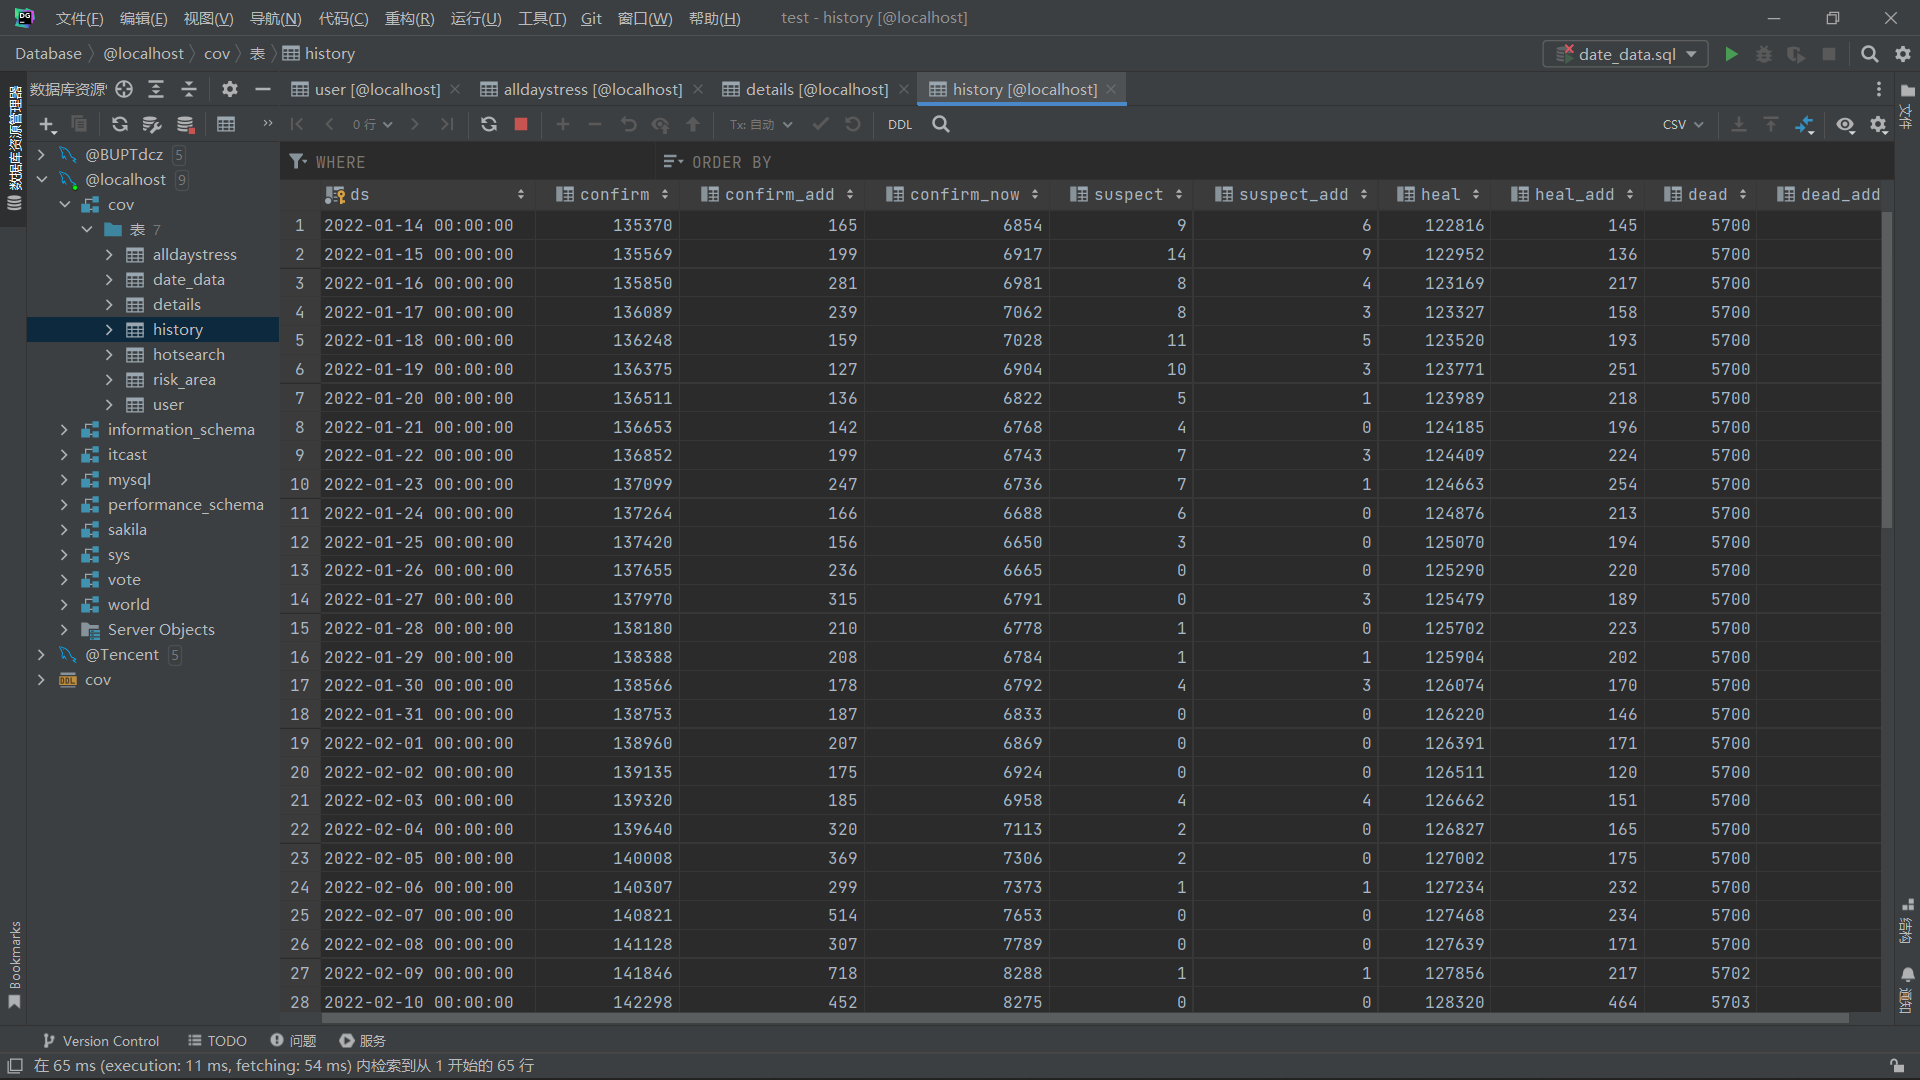Click the reload page data icon
The height and width of the screenshot is (1080, 1920).
pyautogui.click(x=489, y=124)
